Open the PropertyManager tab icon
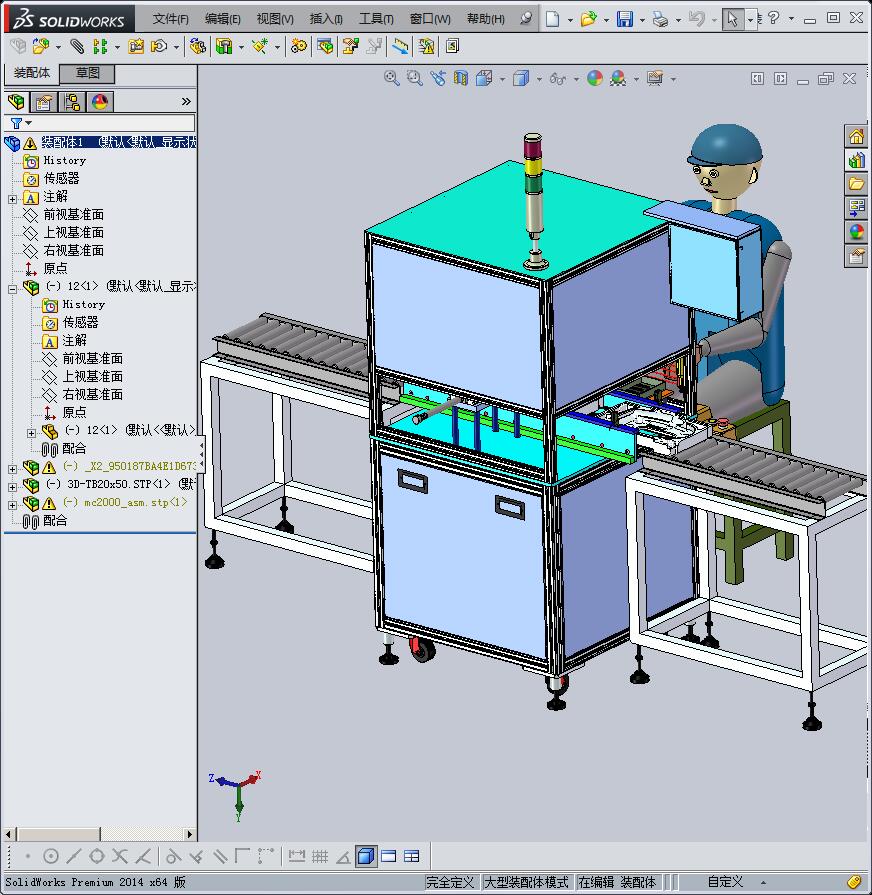872x895 pixels. coord(44,102)
